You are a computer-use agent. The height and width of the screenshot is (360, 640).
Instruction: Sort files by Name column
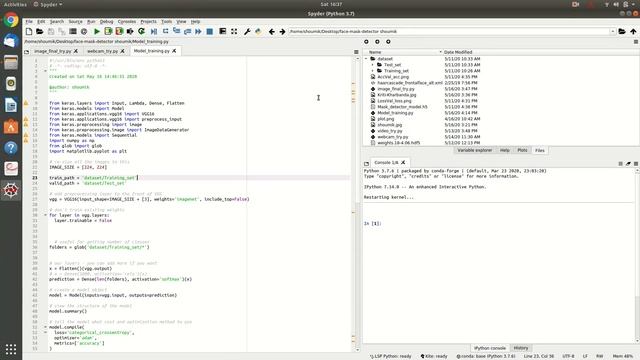403,52
